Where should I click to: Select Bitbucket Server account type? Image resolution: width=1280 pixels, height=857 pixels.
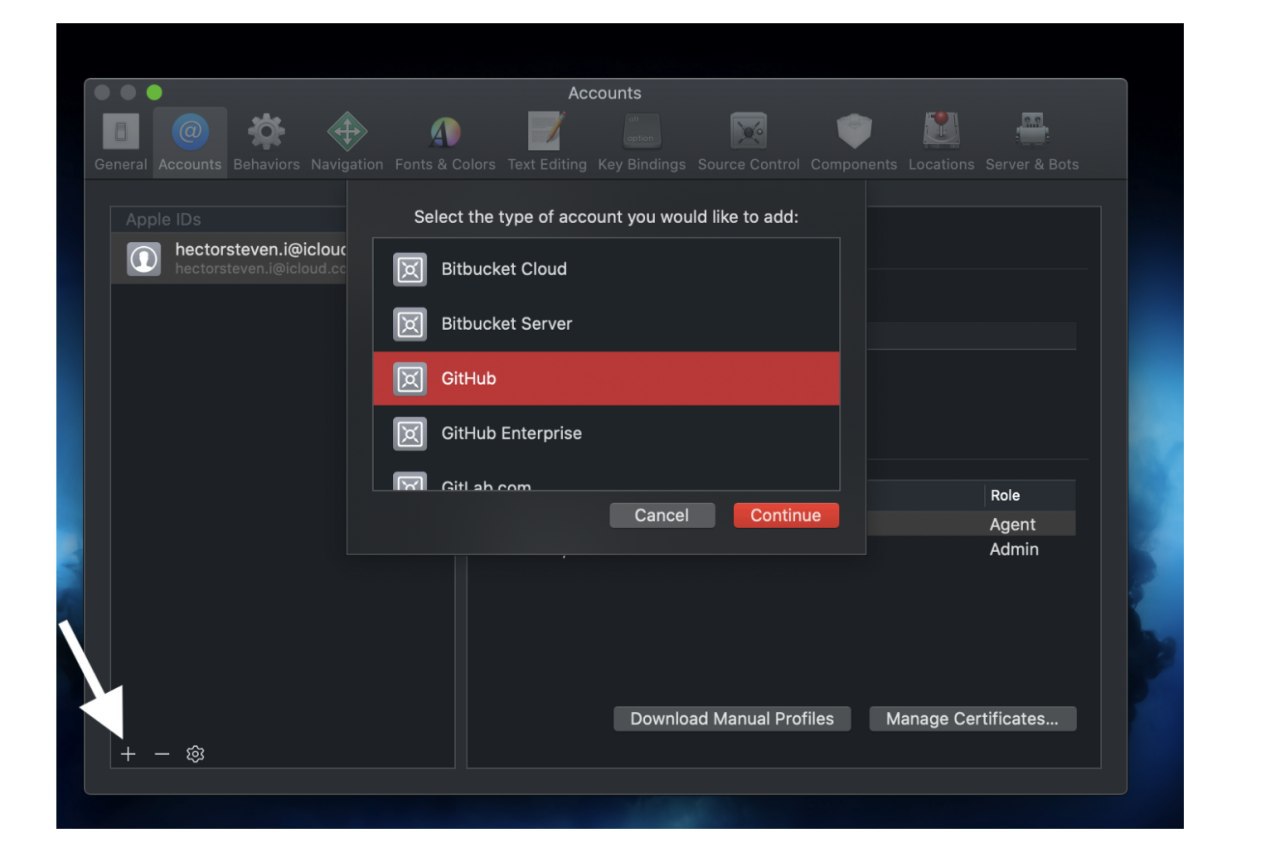(606, 324)
